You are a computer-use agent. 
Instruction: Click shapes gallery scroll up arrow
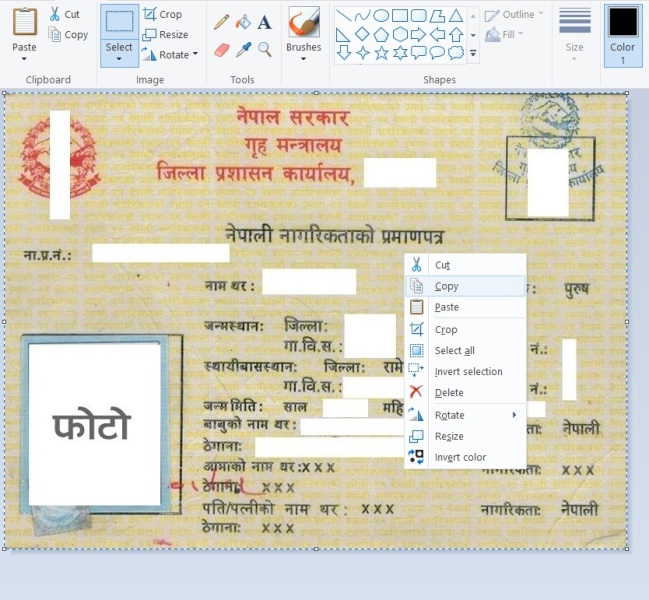pyautogui.click(x=473, y=16)
